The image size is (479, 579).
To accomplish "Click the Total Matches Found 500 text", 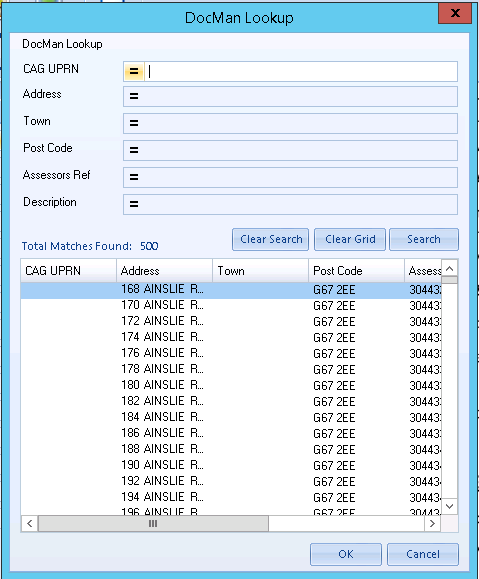I will 90,246.
